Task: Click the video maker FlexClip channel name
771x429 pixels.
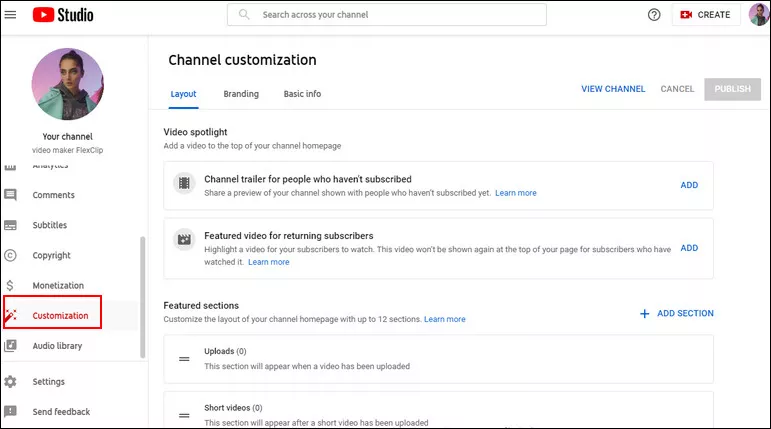Action: tap(67, 150)
